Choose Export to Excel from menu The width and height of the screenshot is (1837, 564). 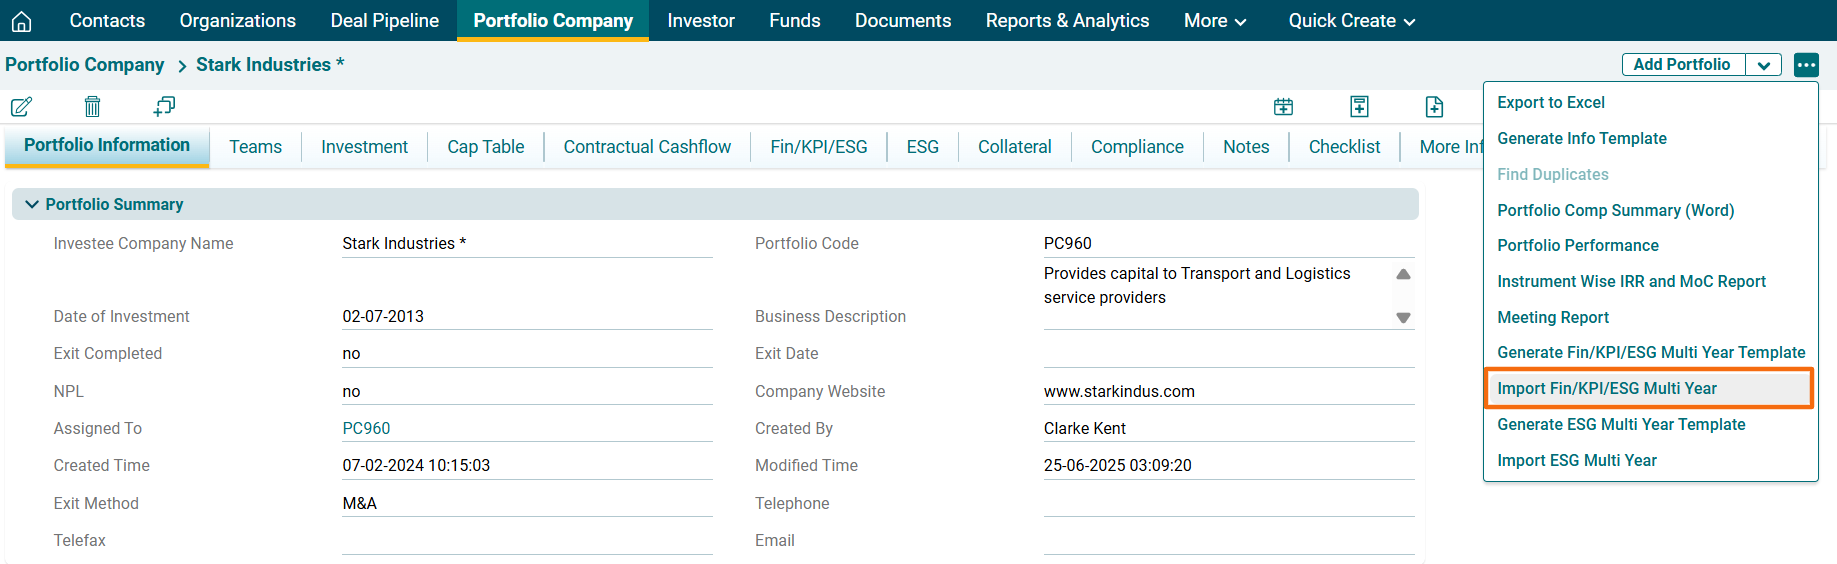1550,102
